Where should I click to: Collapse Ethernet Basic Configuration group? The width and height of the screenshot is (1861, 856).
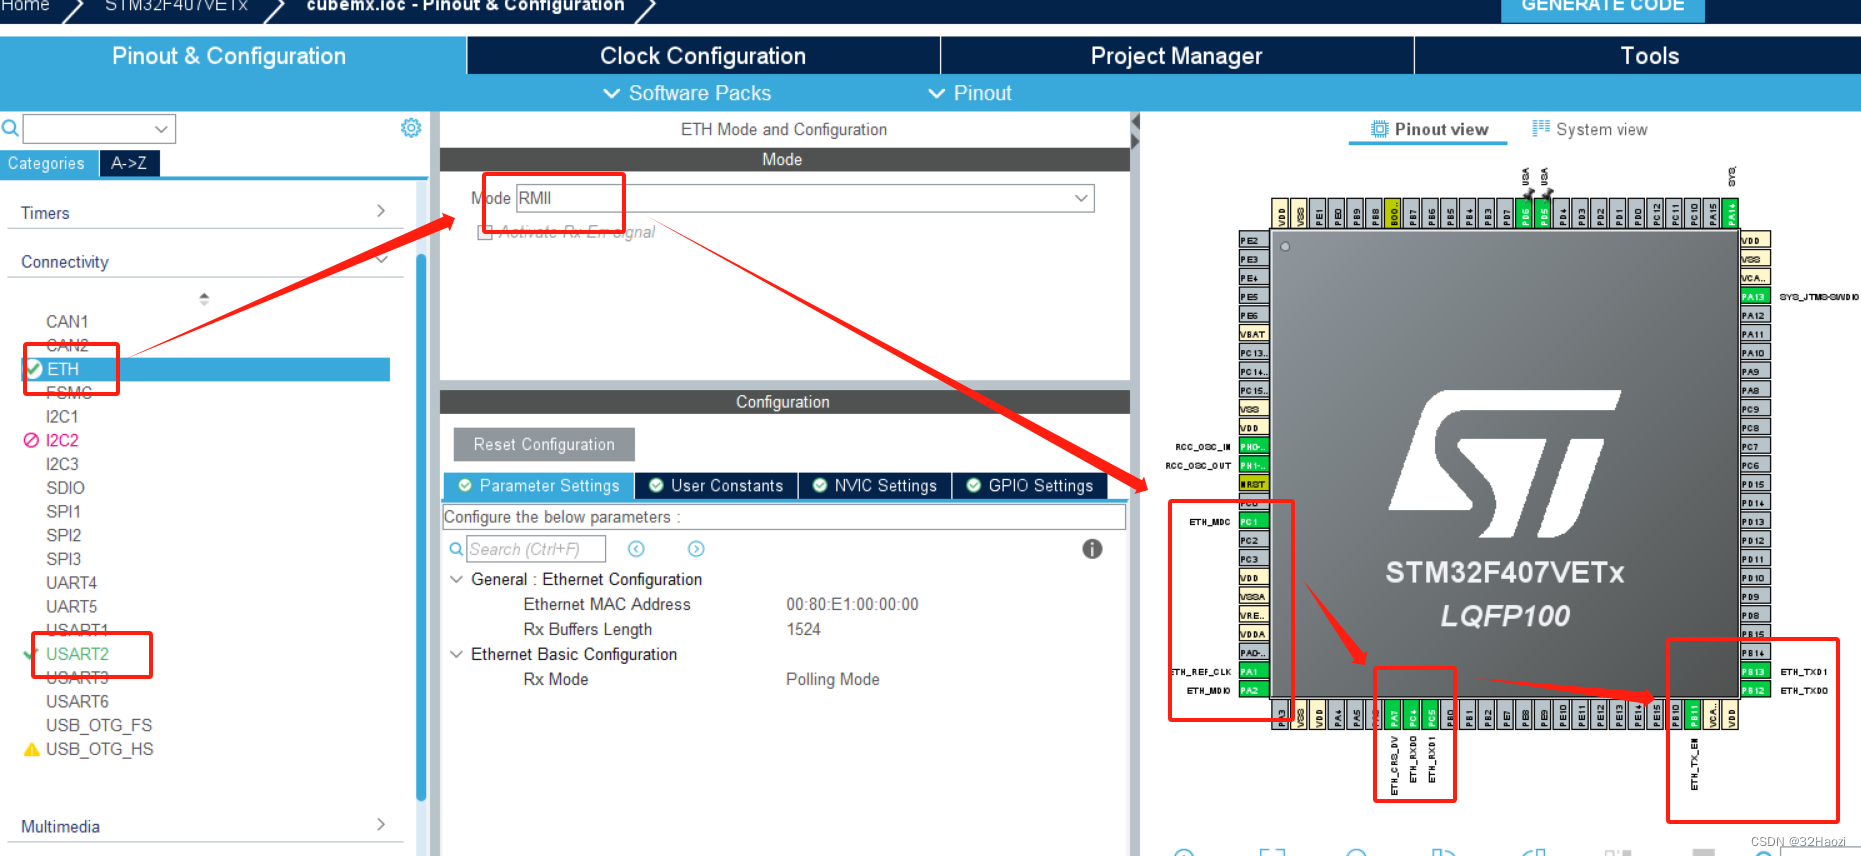(x=456, y=654)
